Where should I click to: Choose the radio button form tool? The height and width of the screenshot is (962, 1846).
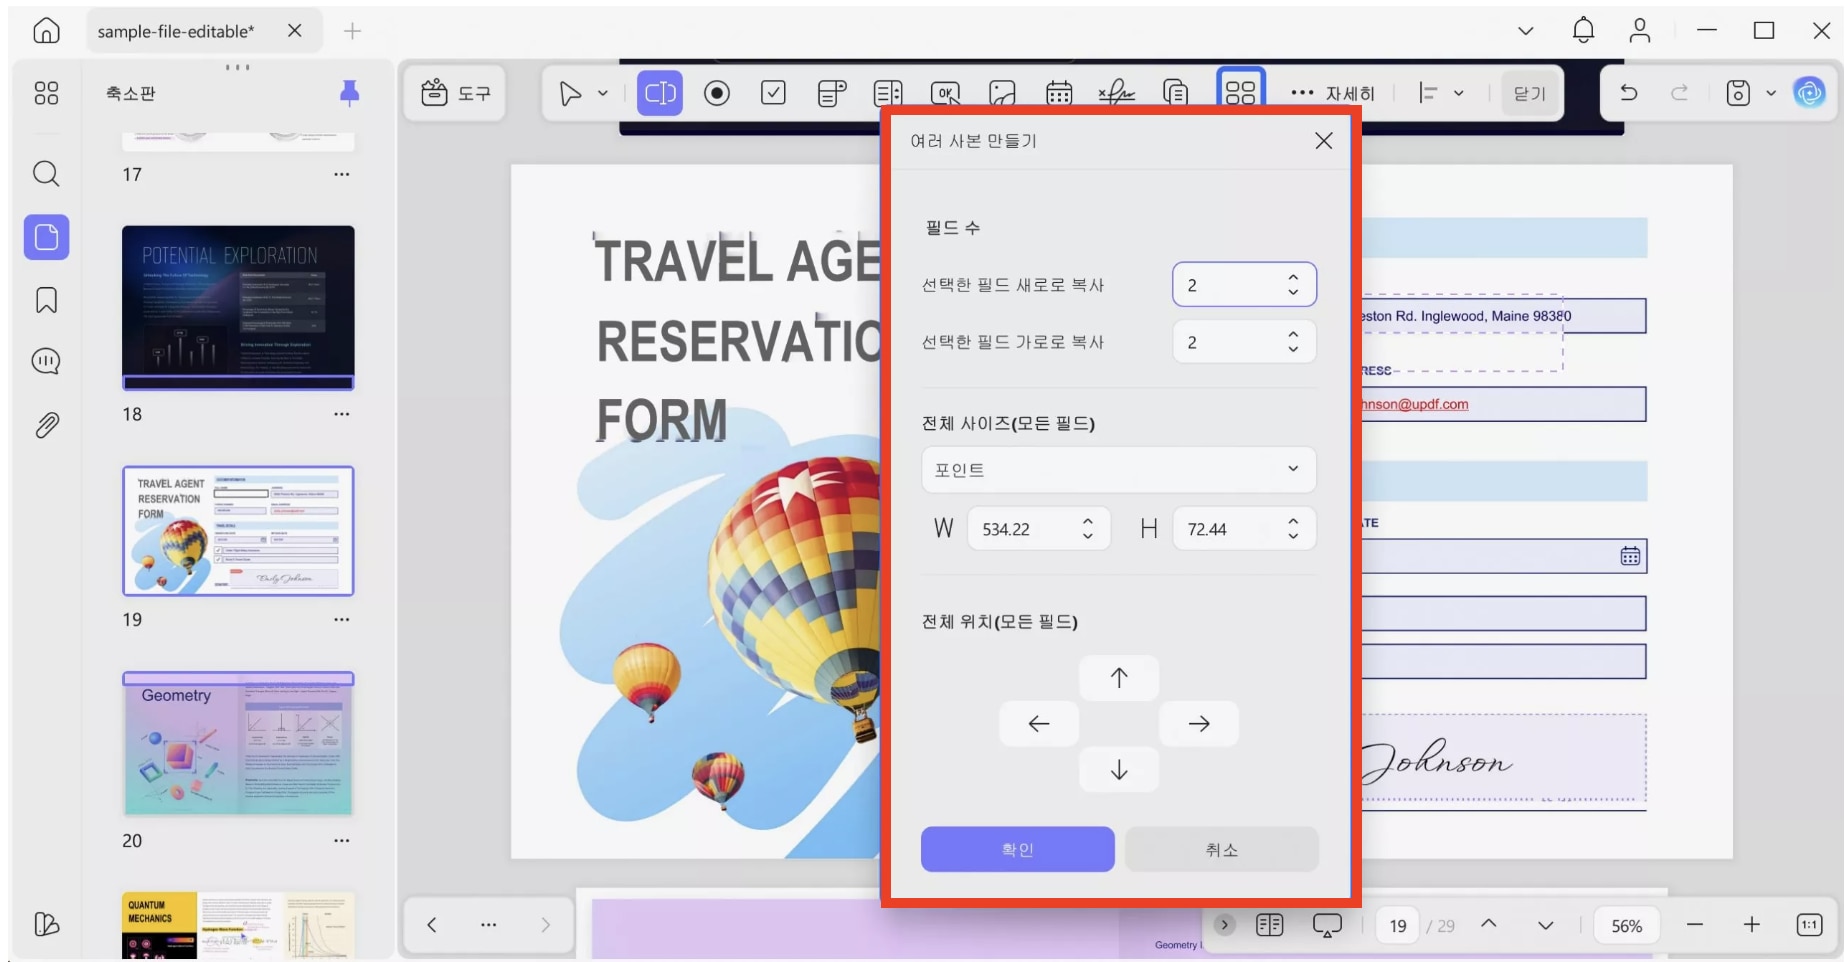(716, 93)
